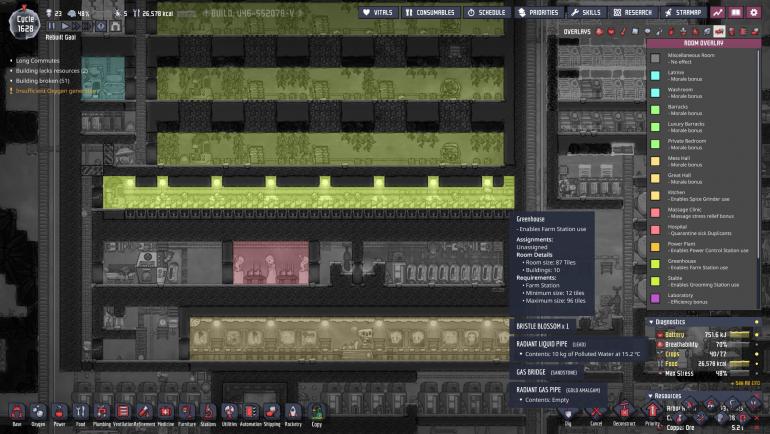This screenshot has width=770, height=434.
Task: Select the Power build menu icon
Action: click(x=58, y=411)
